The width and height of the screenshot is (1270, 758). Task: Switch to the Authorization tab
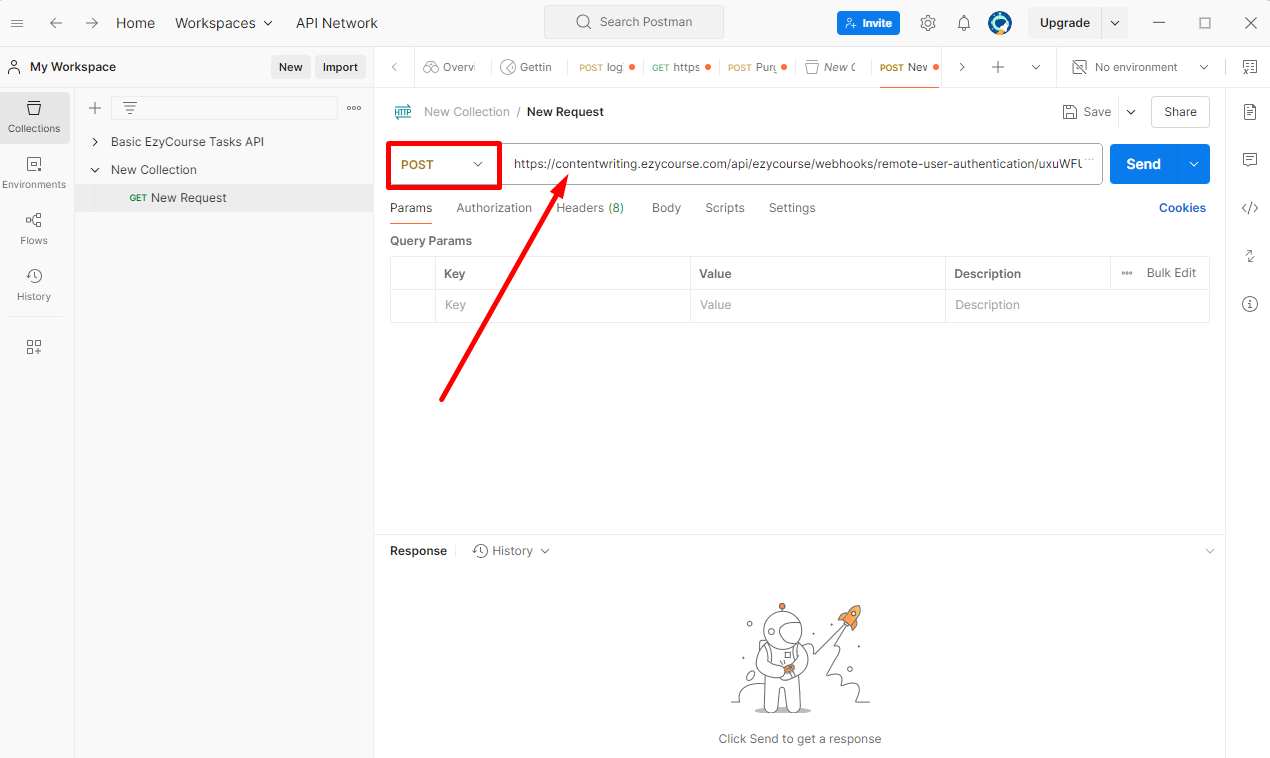coord(494,208)
